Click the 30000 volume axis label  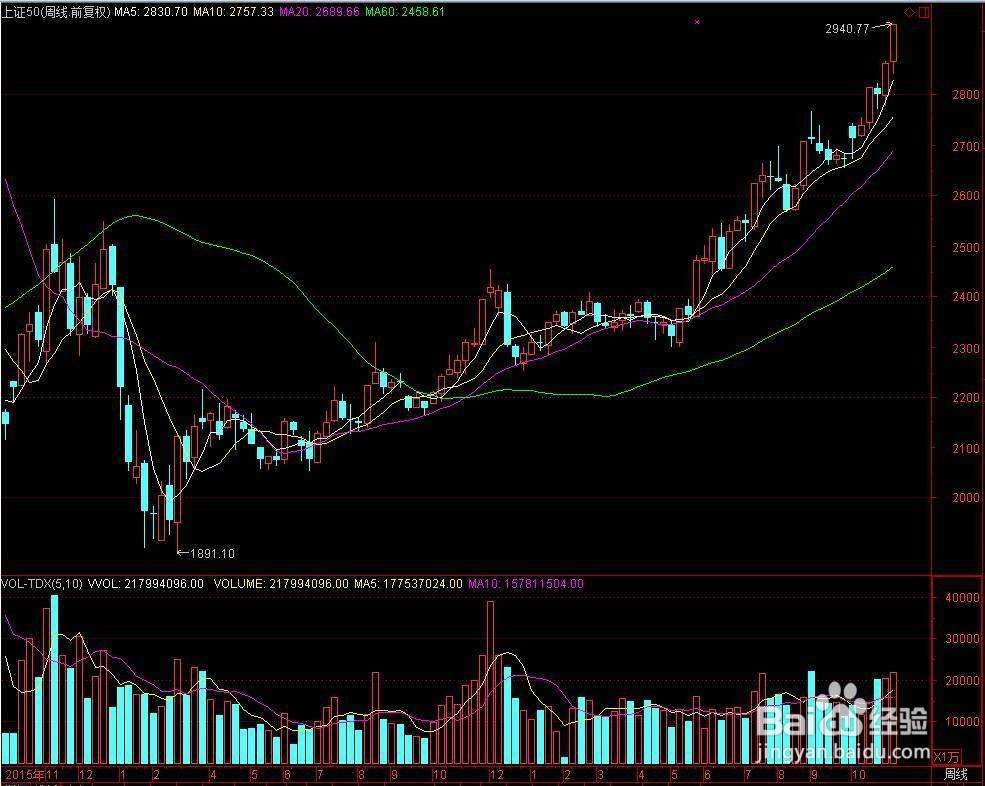point(962,638)
